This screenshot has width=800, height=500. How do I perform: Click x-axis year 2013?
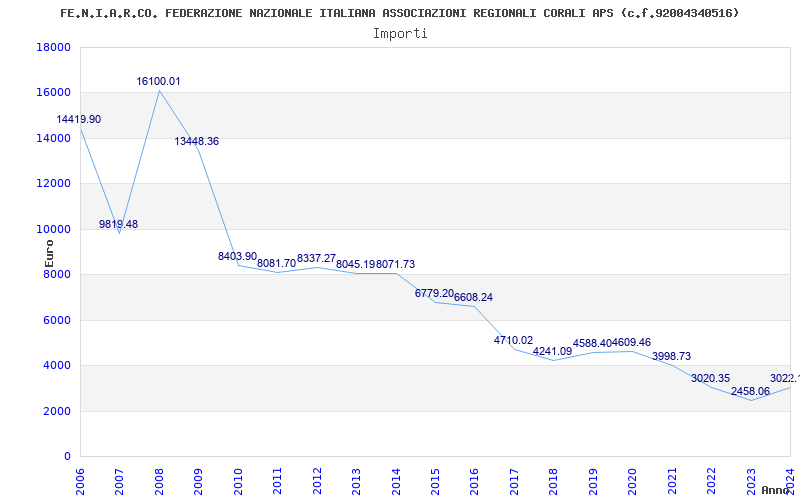coord(356,482)
